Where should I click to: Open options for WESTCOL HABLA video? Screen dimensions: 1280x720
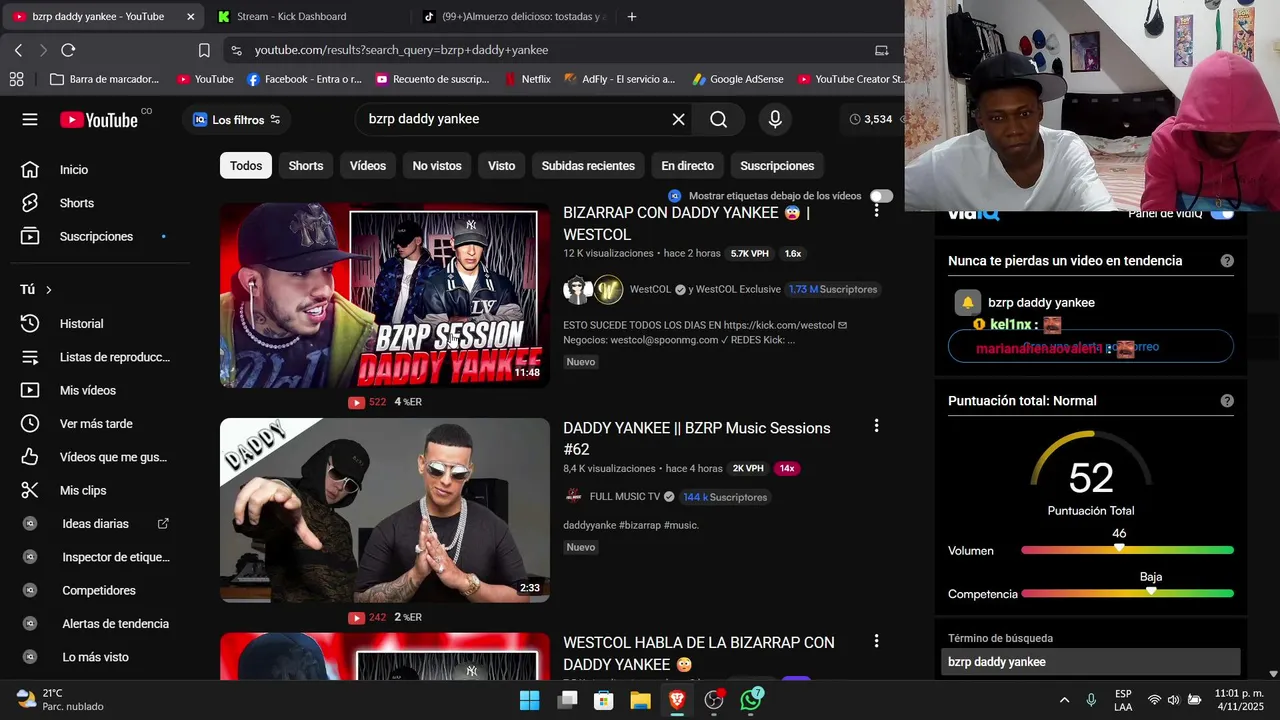876,641
